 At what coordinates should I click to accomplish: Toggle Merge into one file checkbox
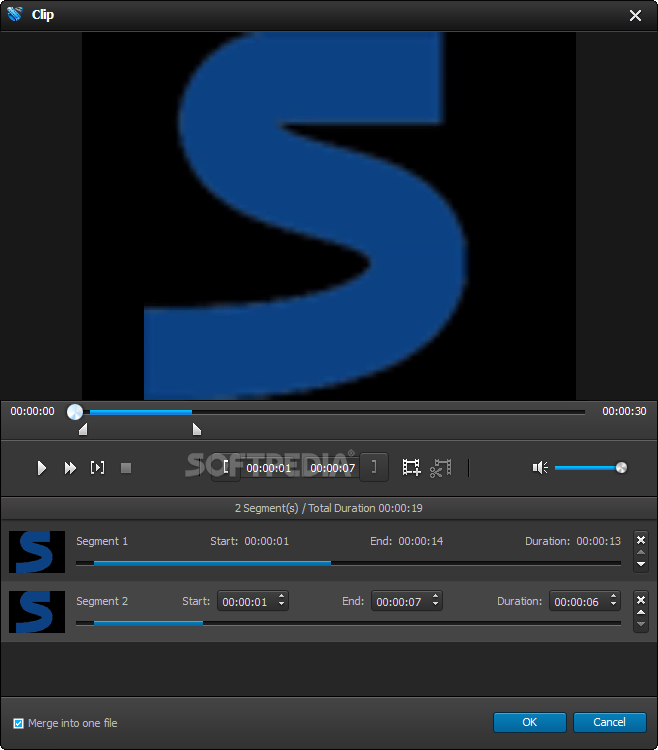point(18,723)
